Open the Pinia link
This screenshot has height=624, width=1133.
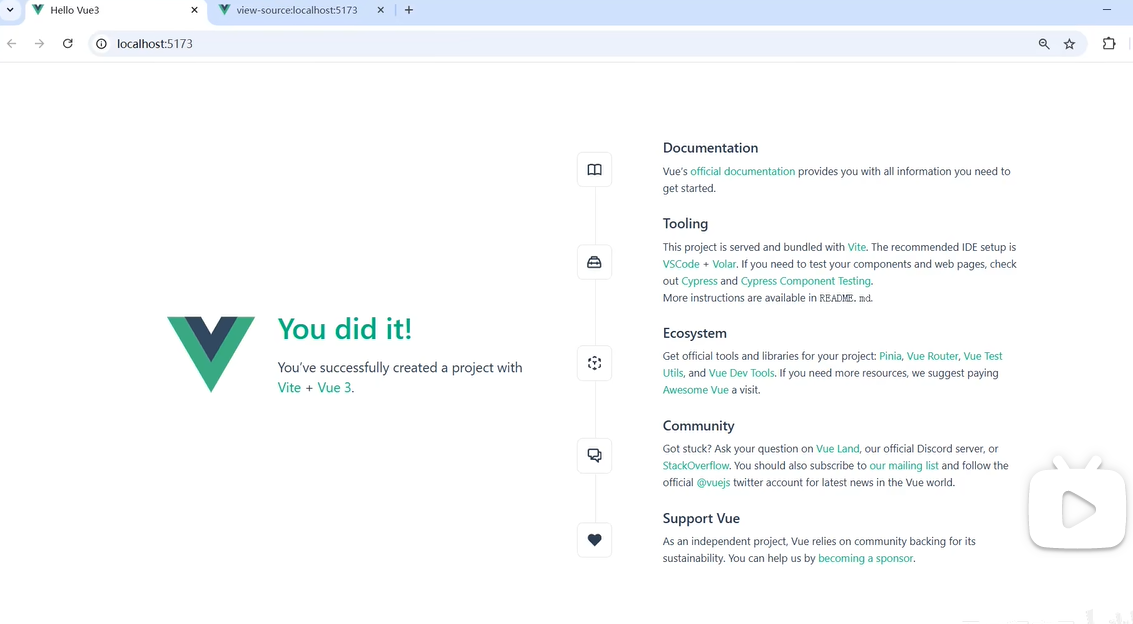tap(890, 356)
